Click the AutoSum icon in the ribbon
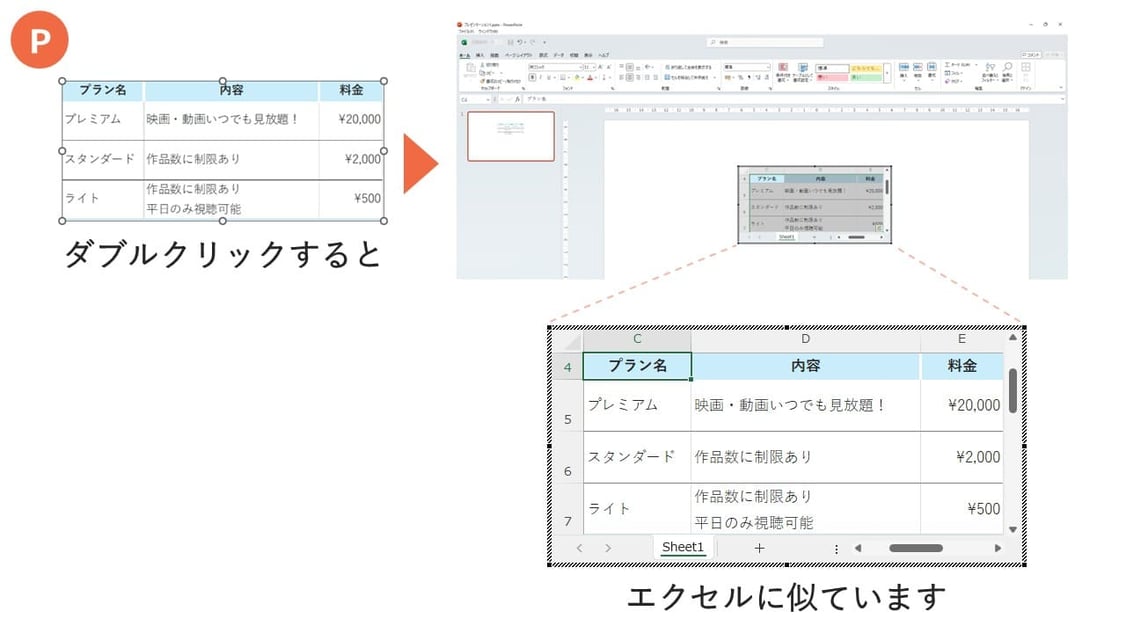Image resolution: width=1126 pixels, height=633 pixels. [948, 64]
